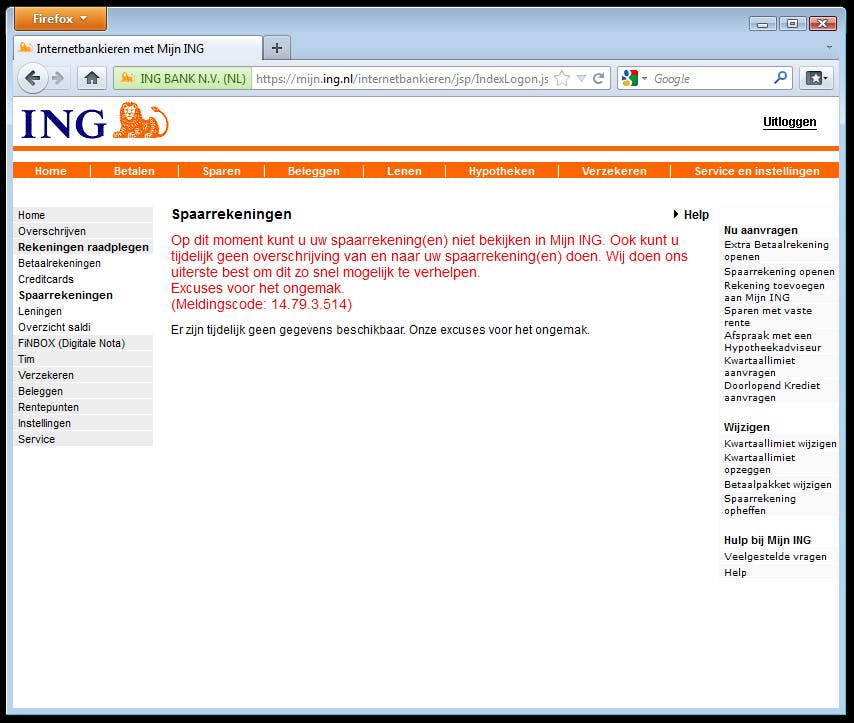854x723 pixels.
Task: Open the Spaarrekening openen link
Action: click(x=778, y=271)
